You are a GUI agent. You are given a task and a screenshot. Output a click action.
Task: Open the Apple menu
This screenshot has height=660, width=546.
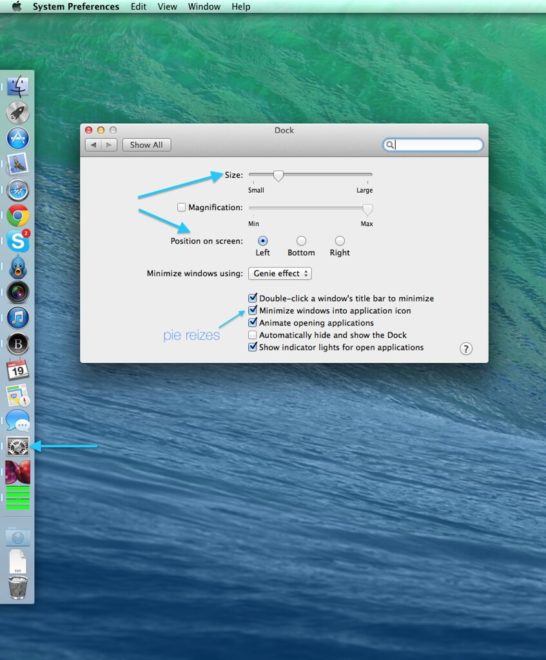[16, 6]
